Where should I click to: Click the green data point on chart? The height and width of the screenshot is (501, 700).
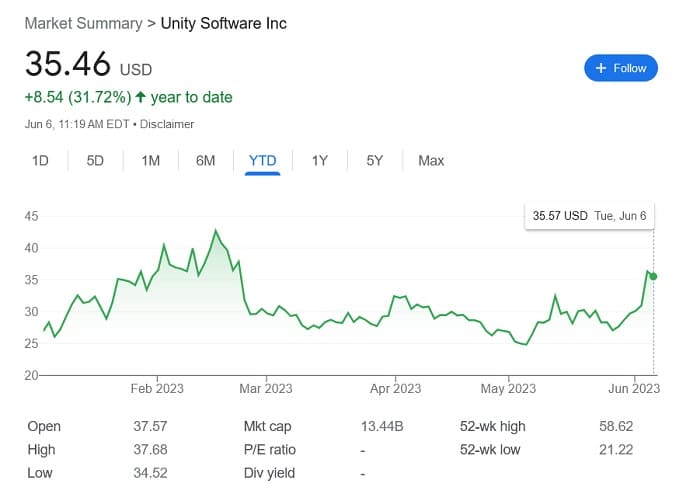[x=653, y=276]
